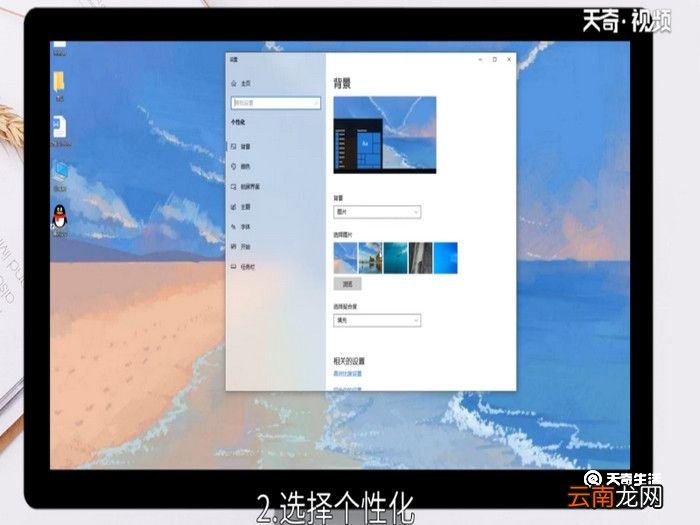
Task: Minimize the Settings window
Action: pyautogui.click(x=480, y=59)
